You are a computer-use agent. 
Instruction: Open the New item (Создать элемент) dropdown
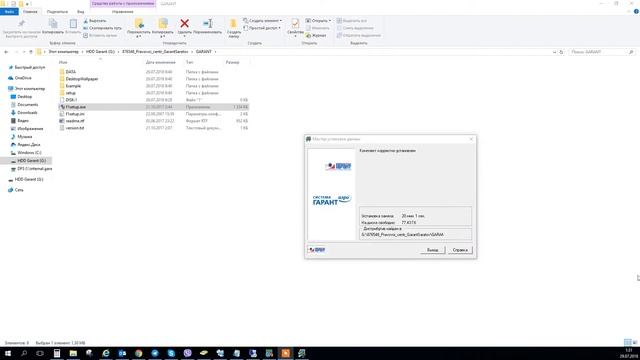[x=262, y=21]
